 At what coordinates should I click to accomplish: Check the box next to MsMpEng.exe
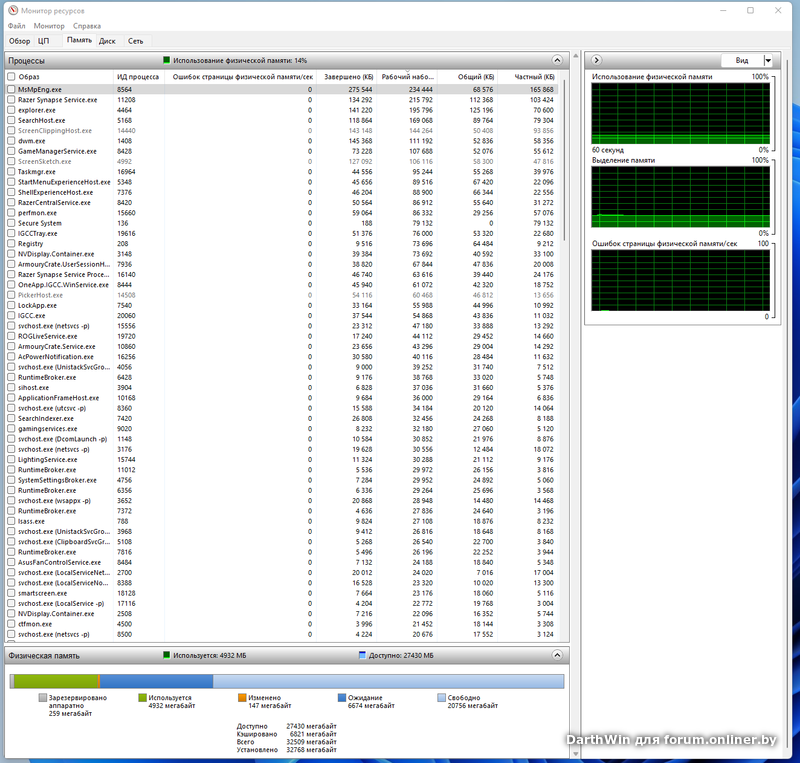point(11,90)
